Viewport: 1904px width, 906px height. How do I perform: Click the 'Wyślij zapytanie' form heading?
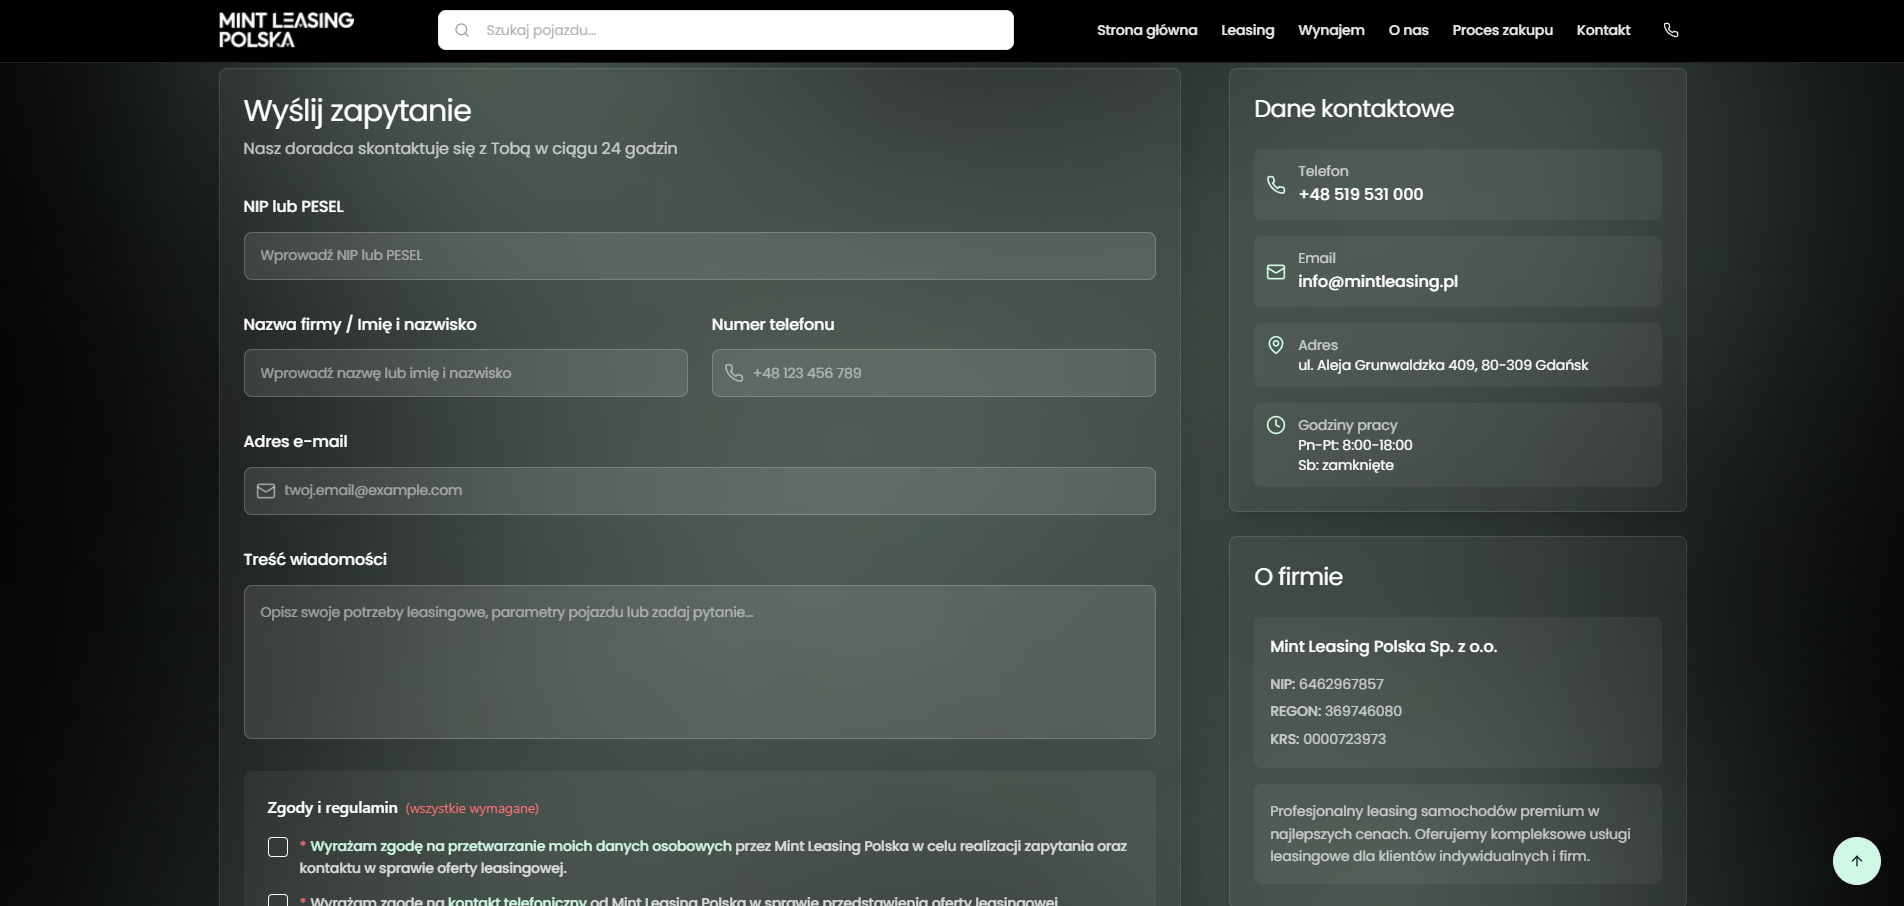pyautogui.click(x=357, y=111)
